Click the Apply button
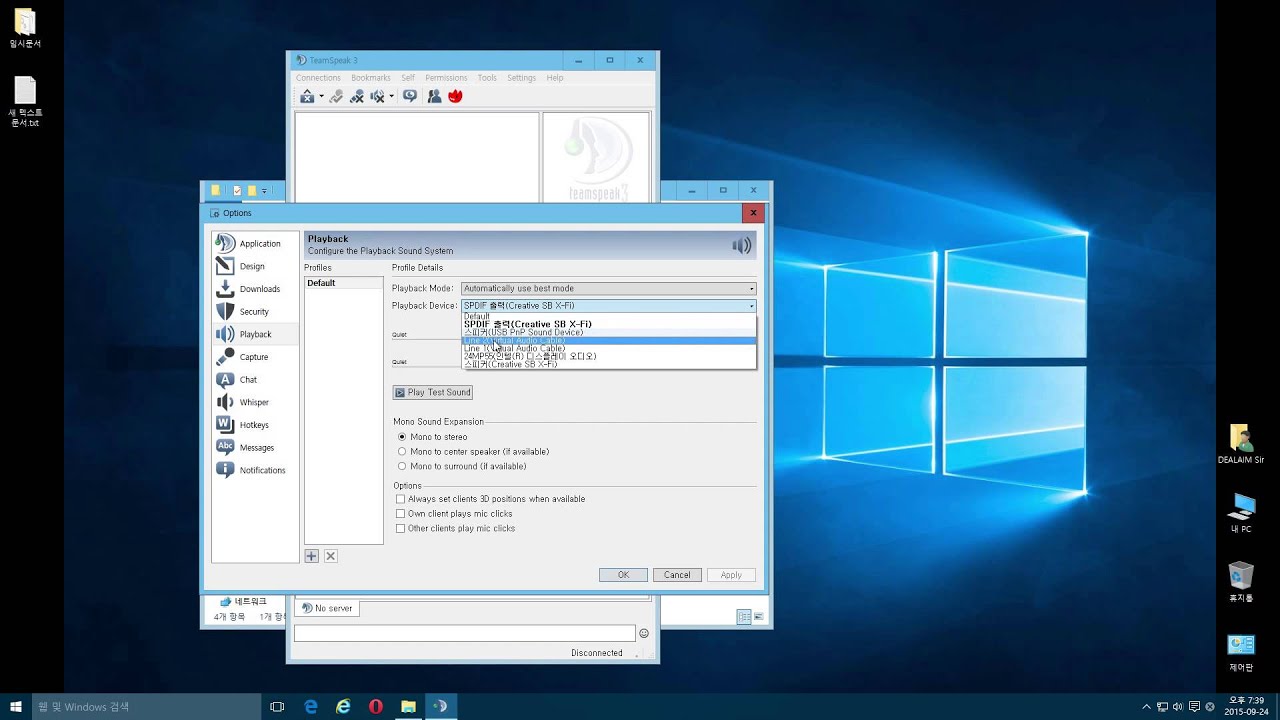 [x=731, y=575]
